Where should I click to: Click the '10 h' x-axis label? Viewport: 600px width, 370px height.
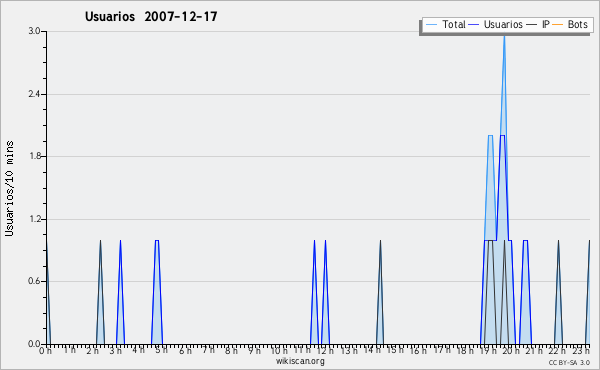279,350
